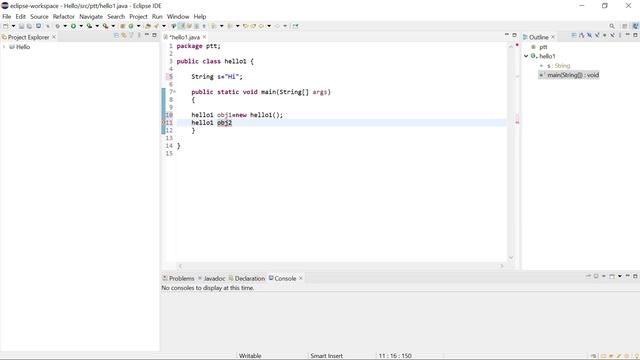Toggle Hide Fields in Outline toolbar

point(589,36)
